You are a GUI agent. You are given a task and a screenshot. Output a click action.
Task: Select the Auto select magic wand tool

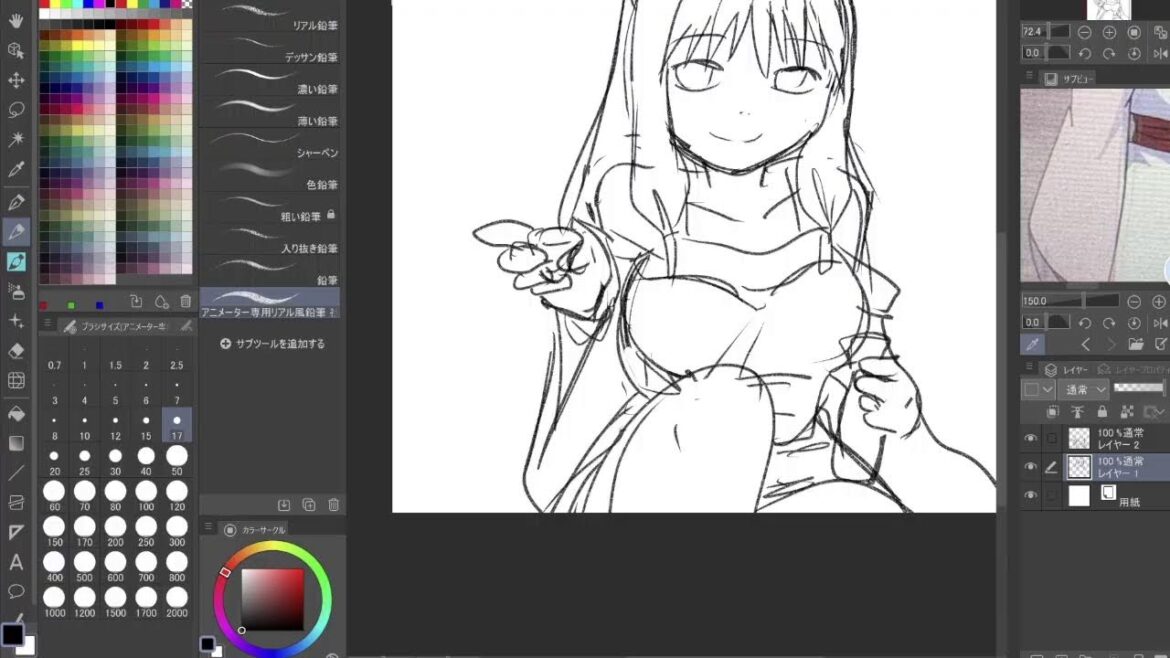16,140
